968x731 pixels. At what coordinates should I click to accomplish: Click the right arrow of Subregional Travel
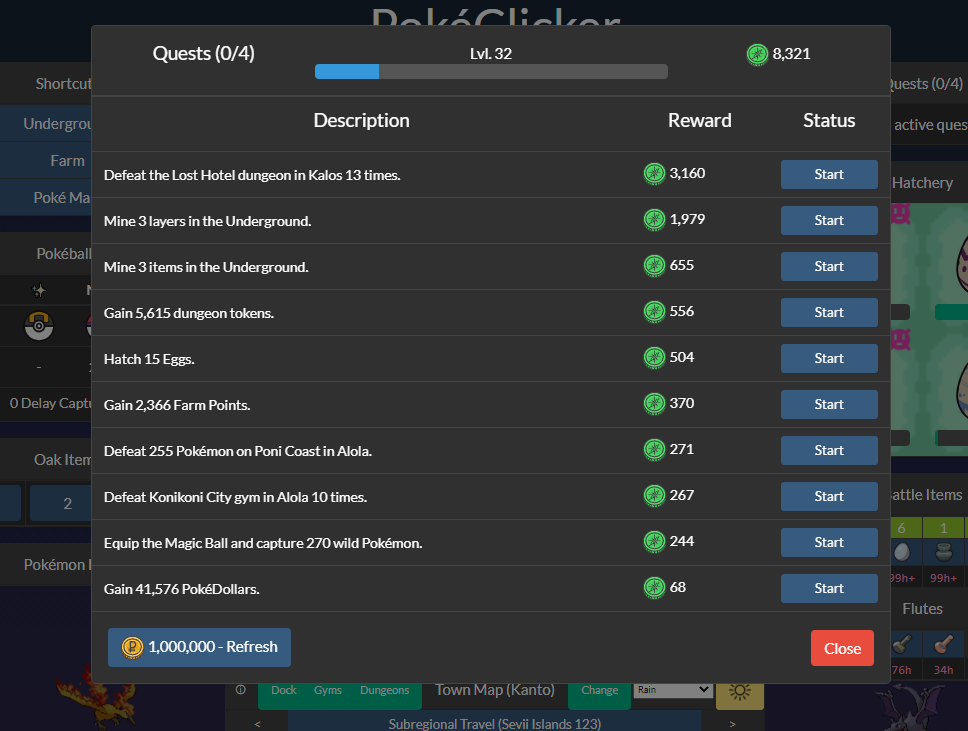tap(732, 724)
